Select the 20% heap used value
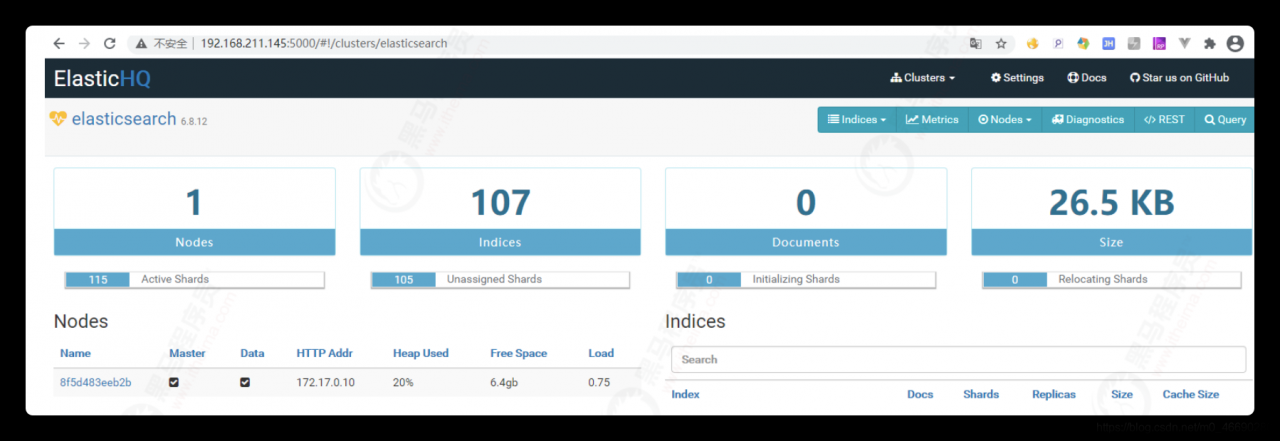 pos(403,383)
